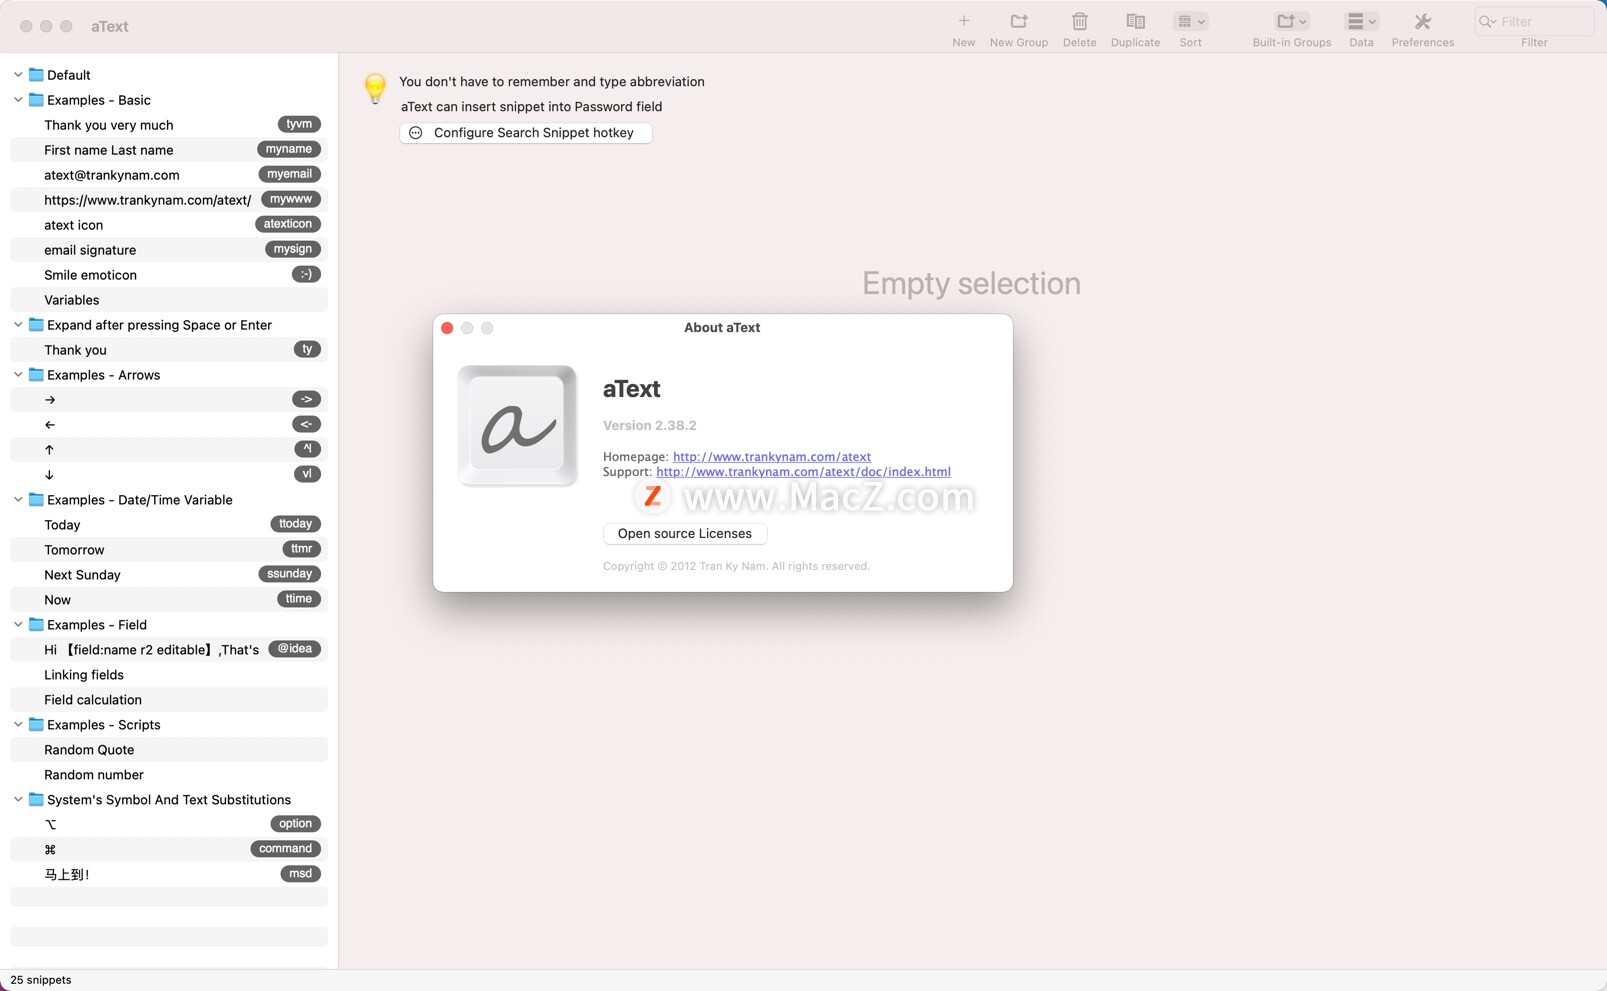1607x991 pixels.
Task: Click Configure Search Snippet hotkey button
Action: (526, 133)
